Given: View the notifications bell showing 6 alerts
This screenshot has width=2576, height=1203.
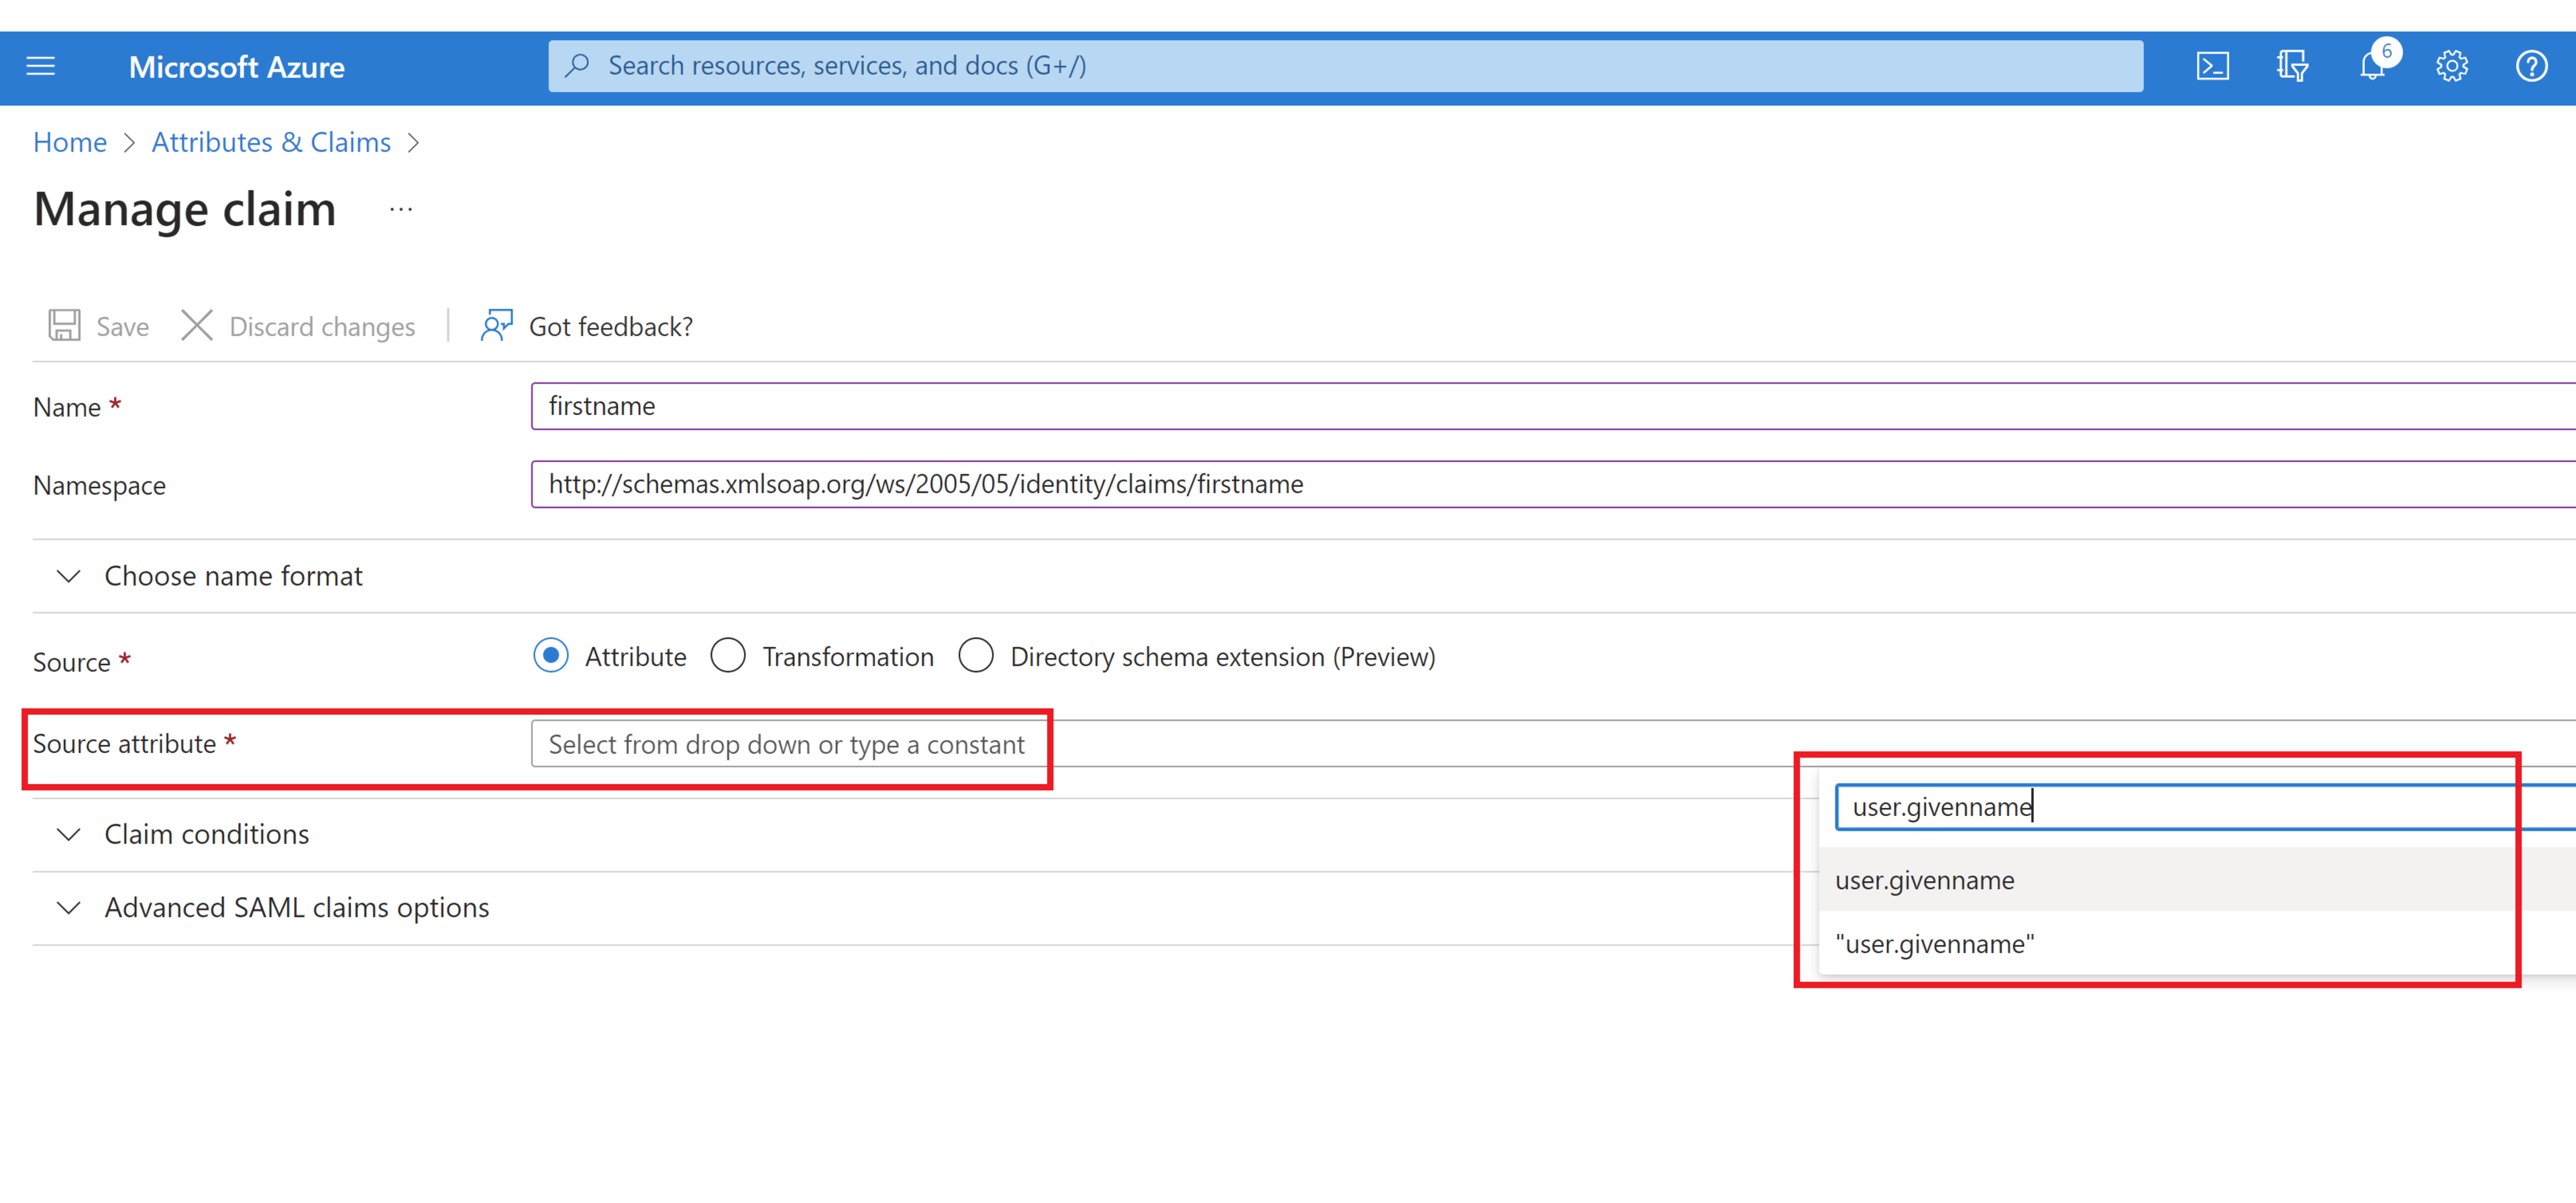Looking at the screenshot, I should click(2372, 66).
